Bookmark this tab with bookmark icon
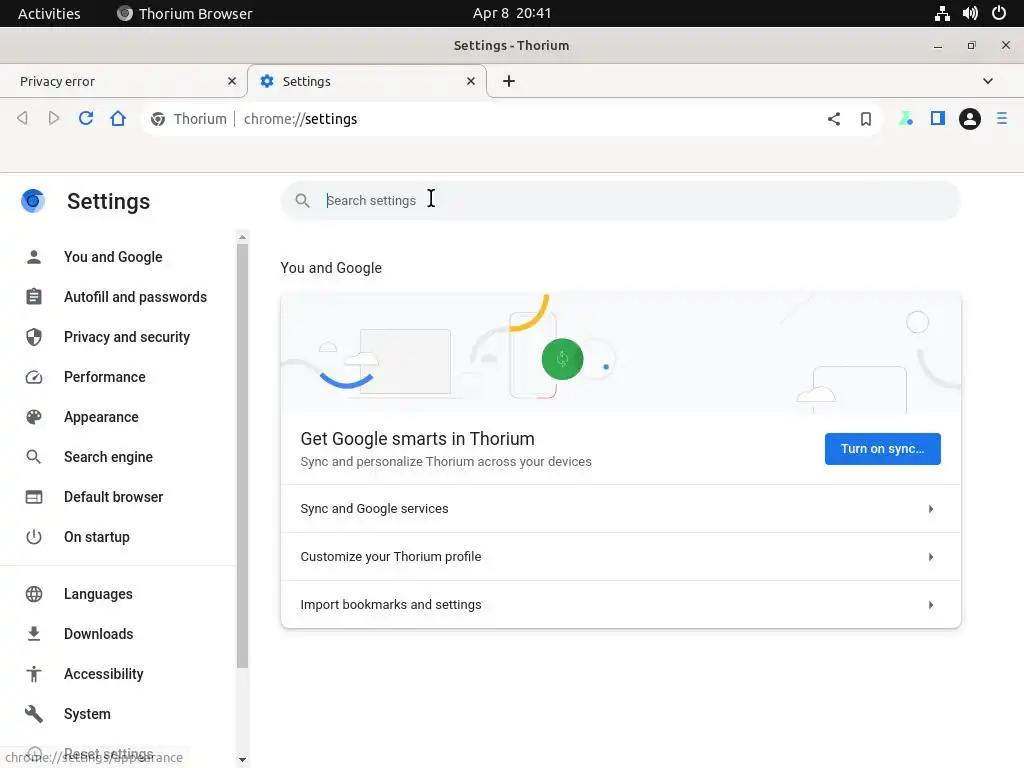Image resolution: width=1024 pixels, height=768 pixels. (866, 119)
